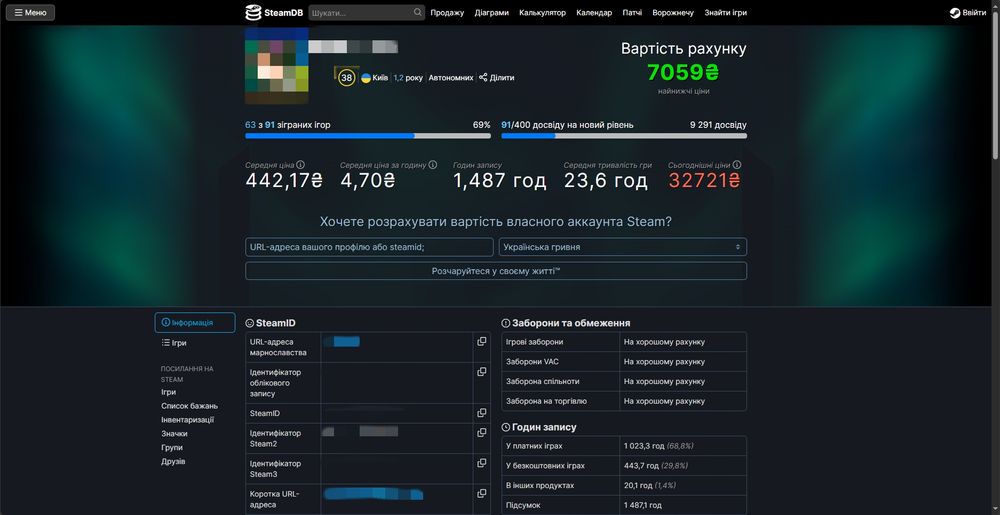1000x515 pixels.
Task: Open the Ворожнечу menu item
Action: click(x=673, y=13)
